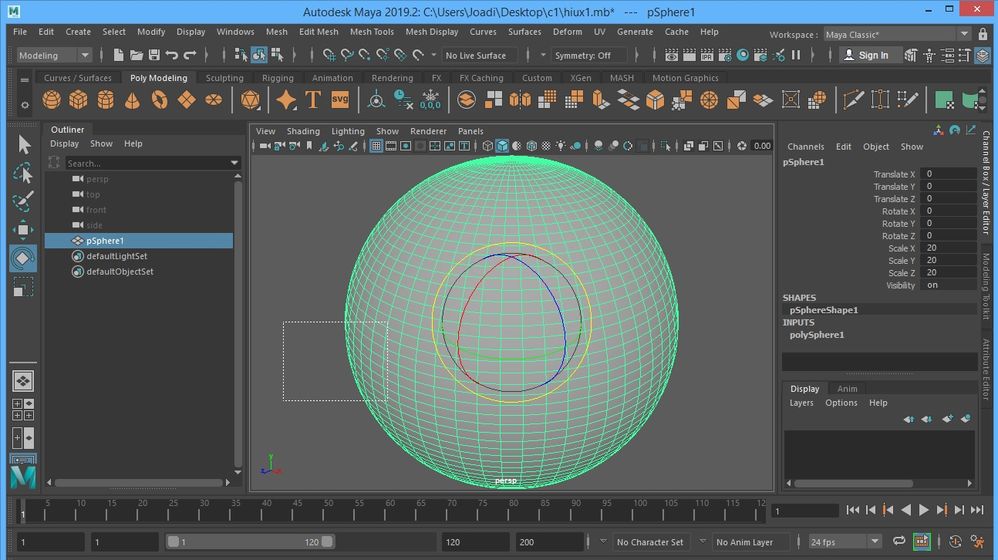Open the Modeling menu set dropdown

click(x=53, y=55)
